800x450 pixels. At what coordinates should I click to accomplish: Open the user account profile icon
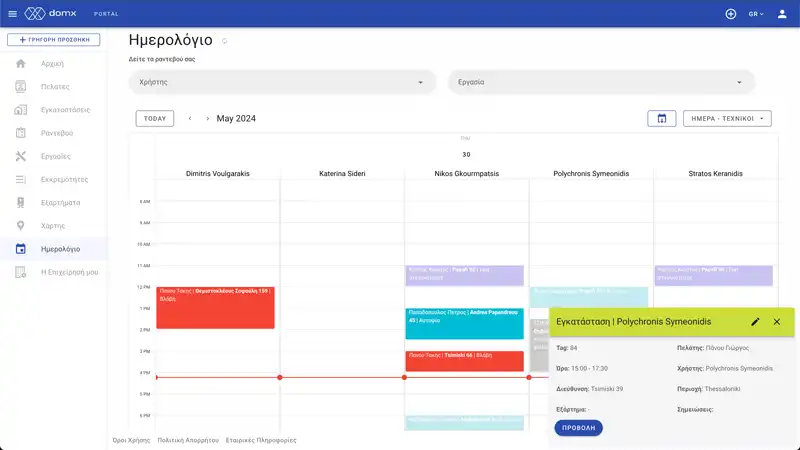pyautogui.click(x=783, y=14)
